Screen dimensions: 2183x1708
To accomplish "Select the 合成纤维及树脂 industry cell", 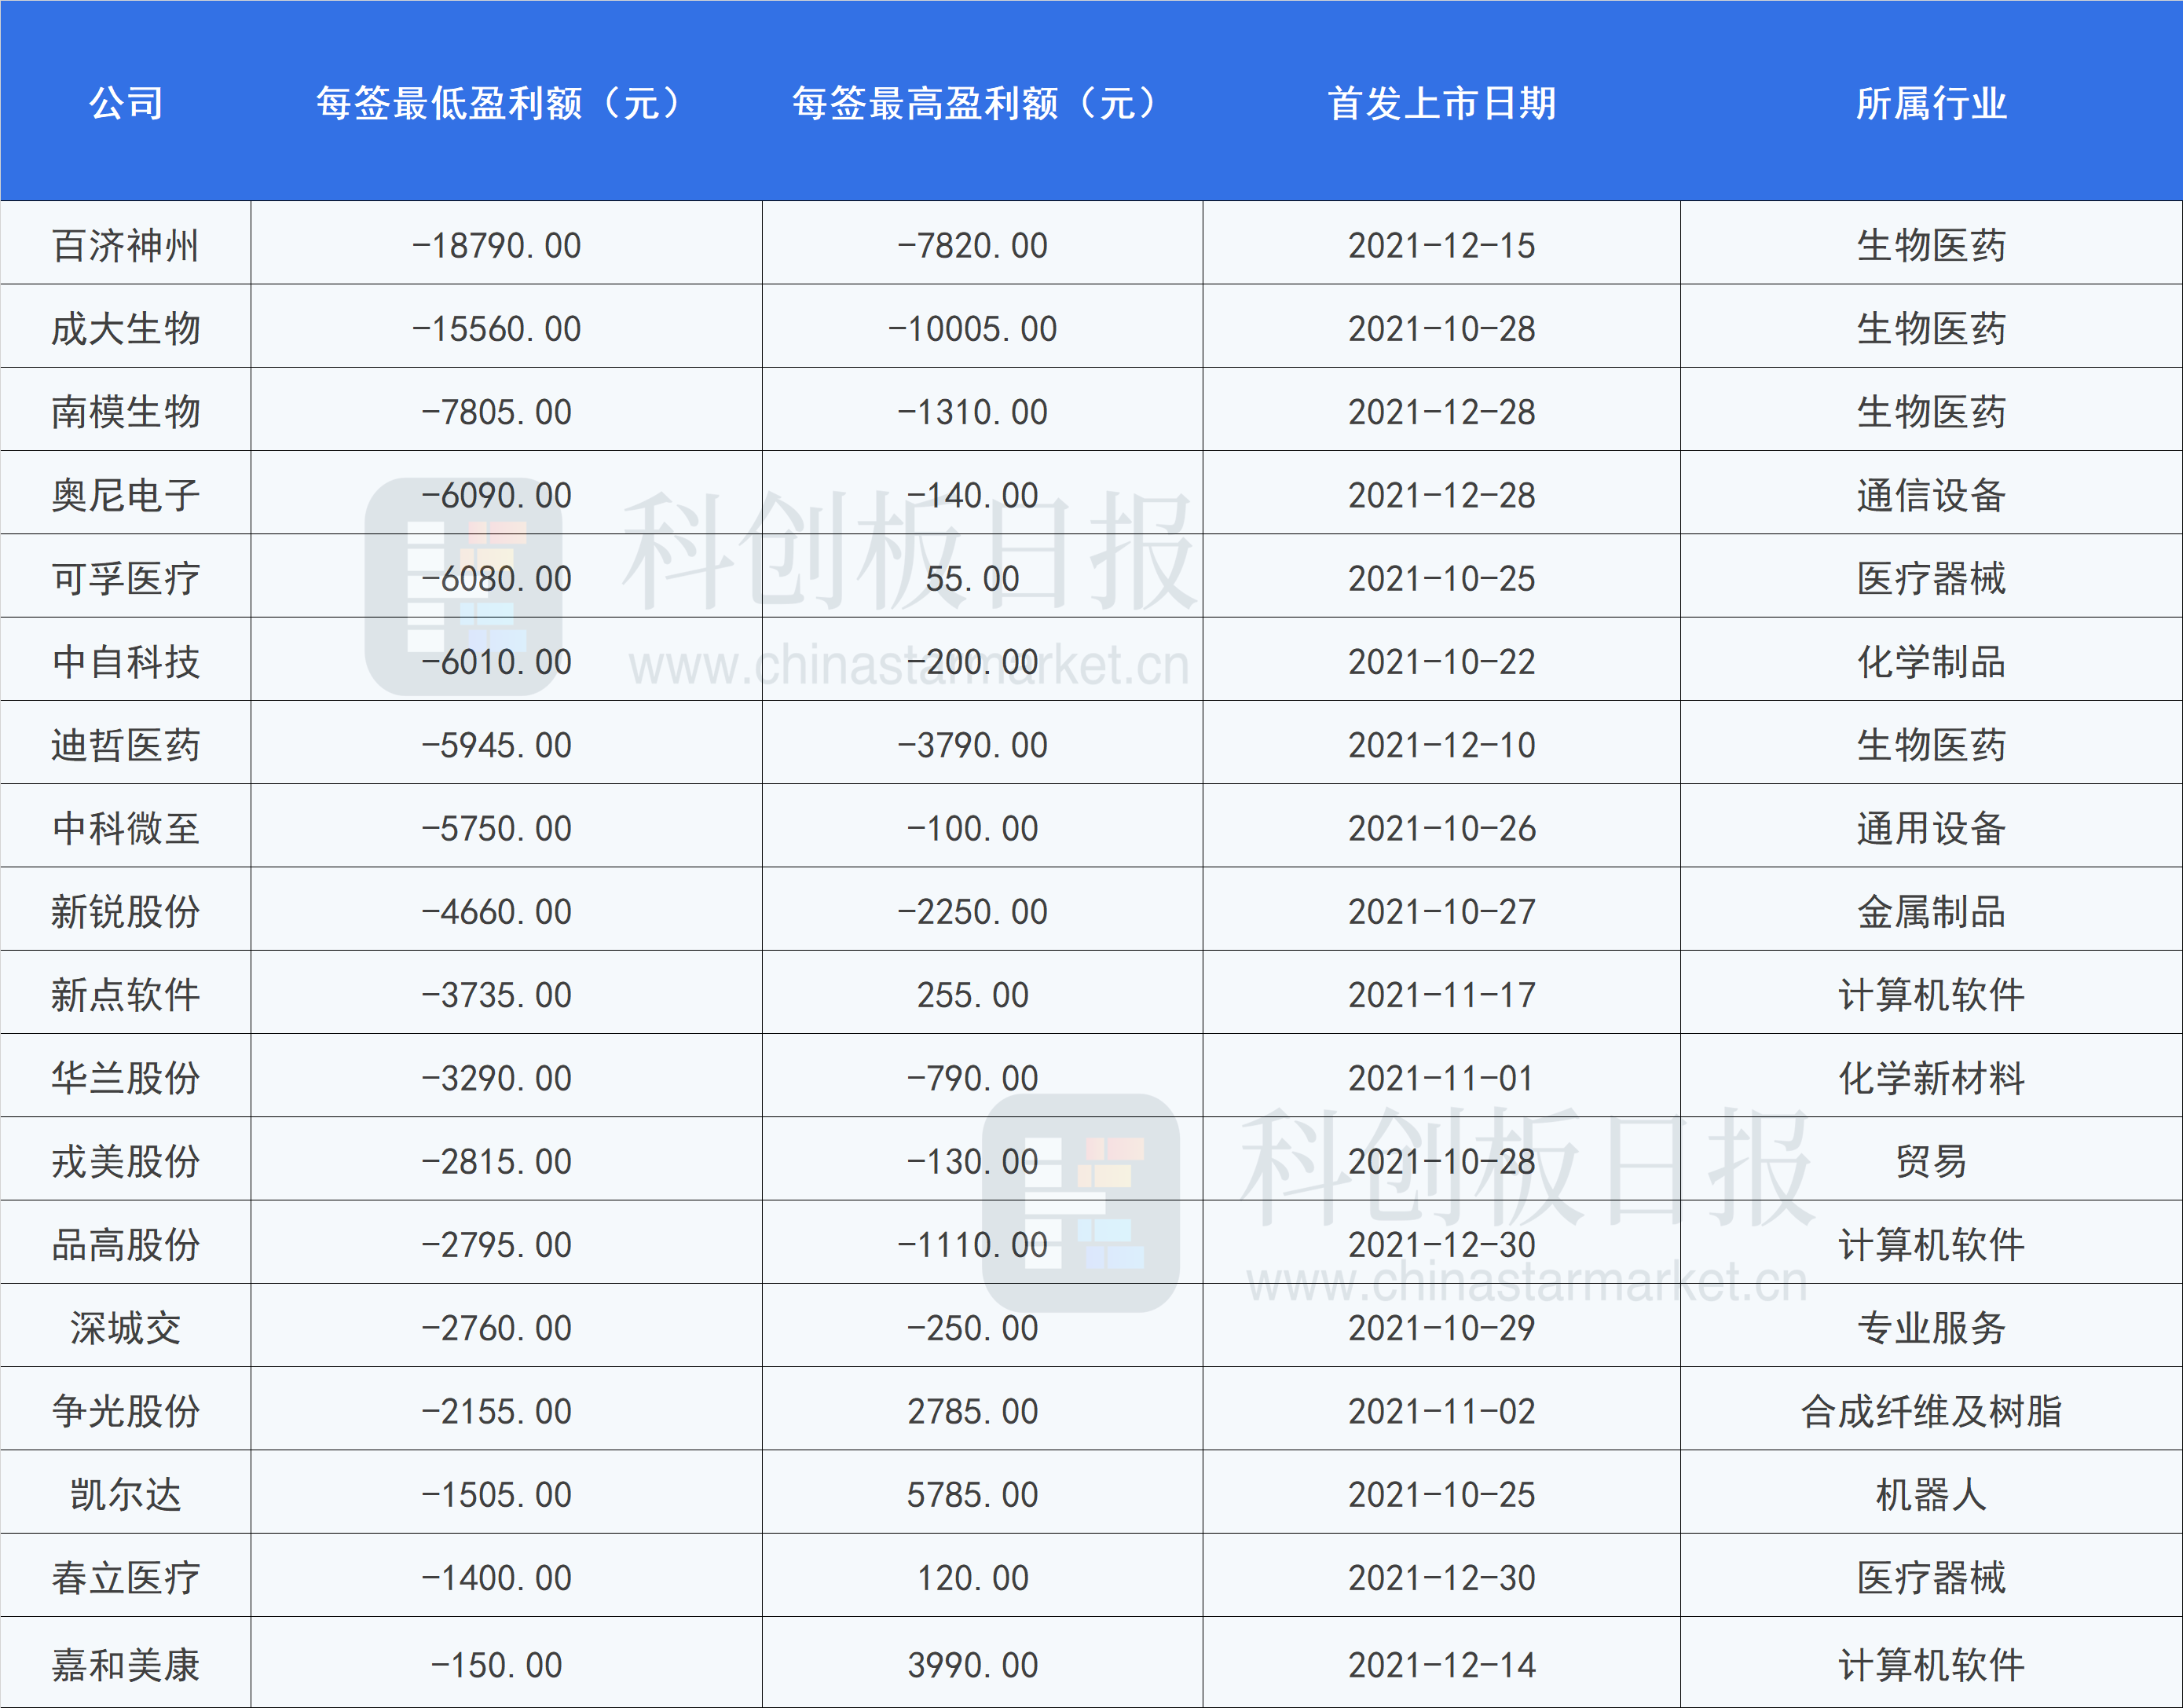I will [1931, 1411].
